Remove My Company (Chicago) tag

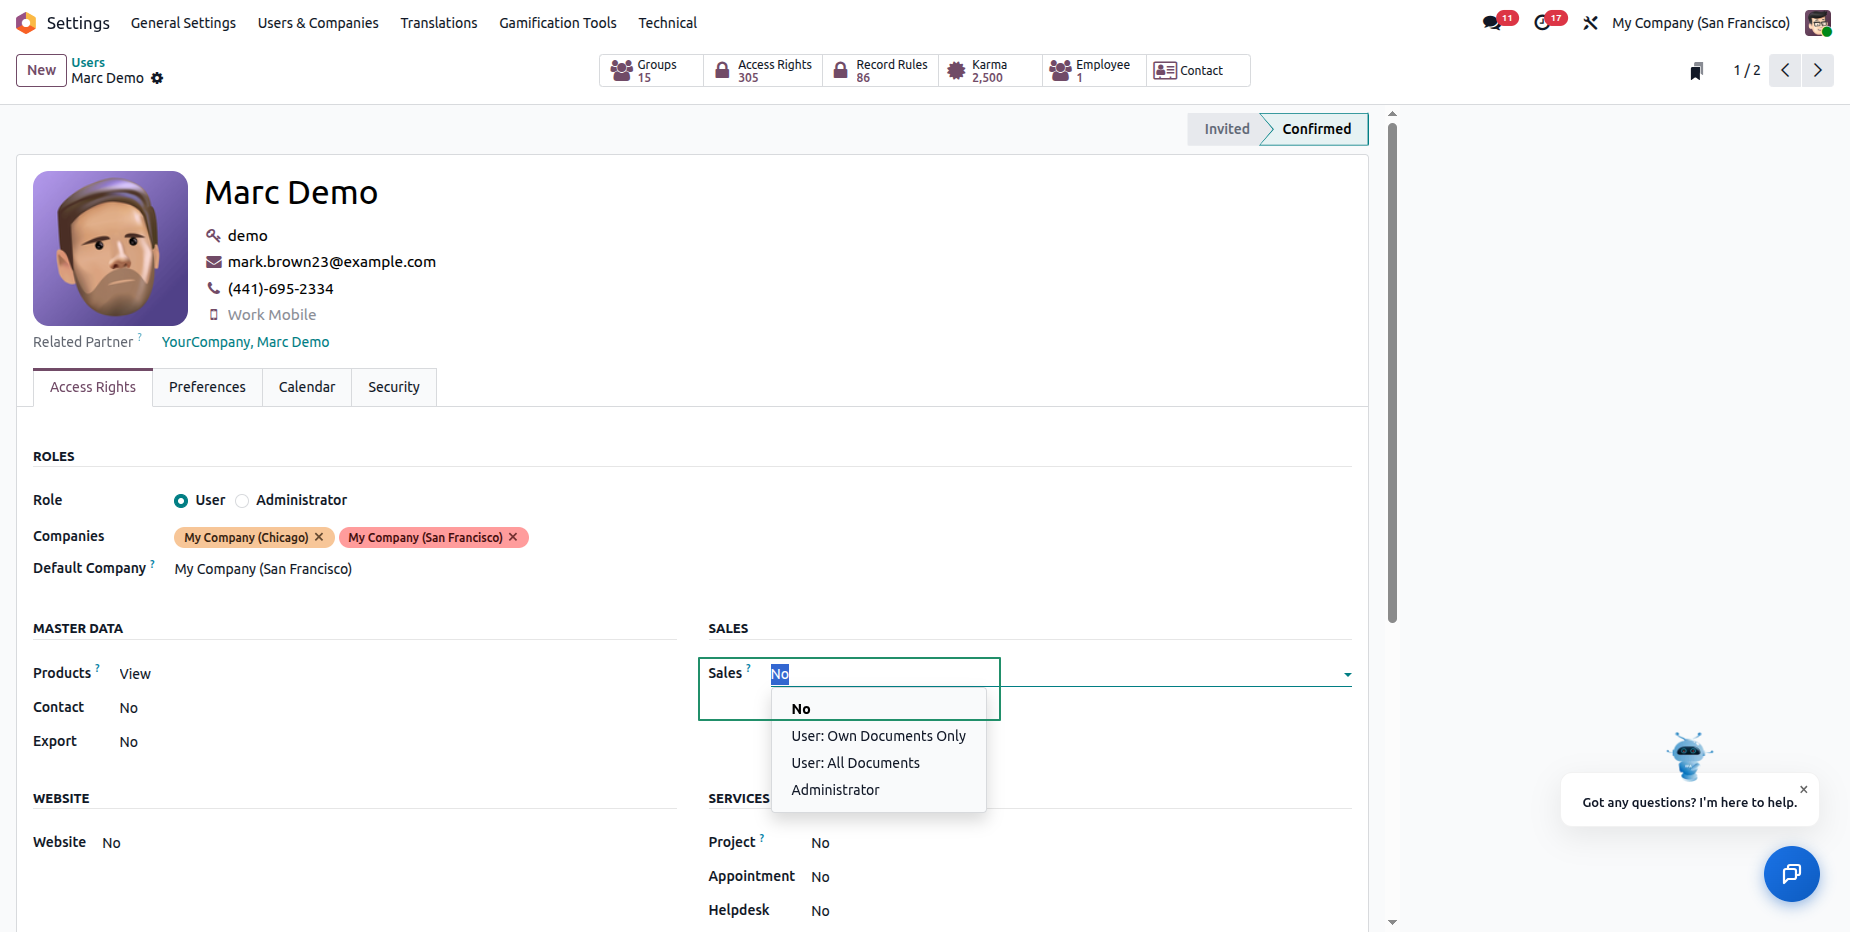pyautogui.click(x=319, y=537)
